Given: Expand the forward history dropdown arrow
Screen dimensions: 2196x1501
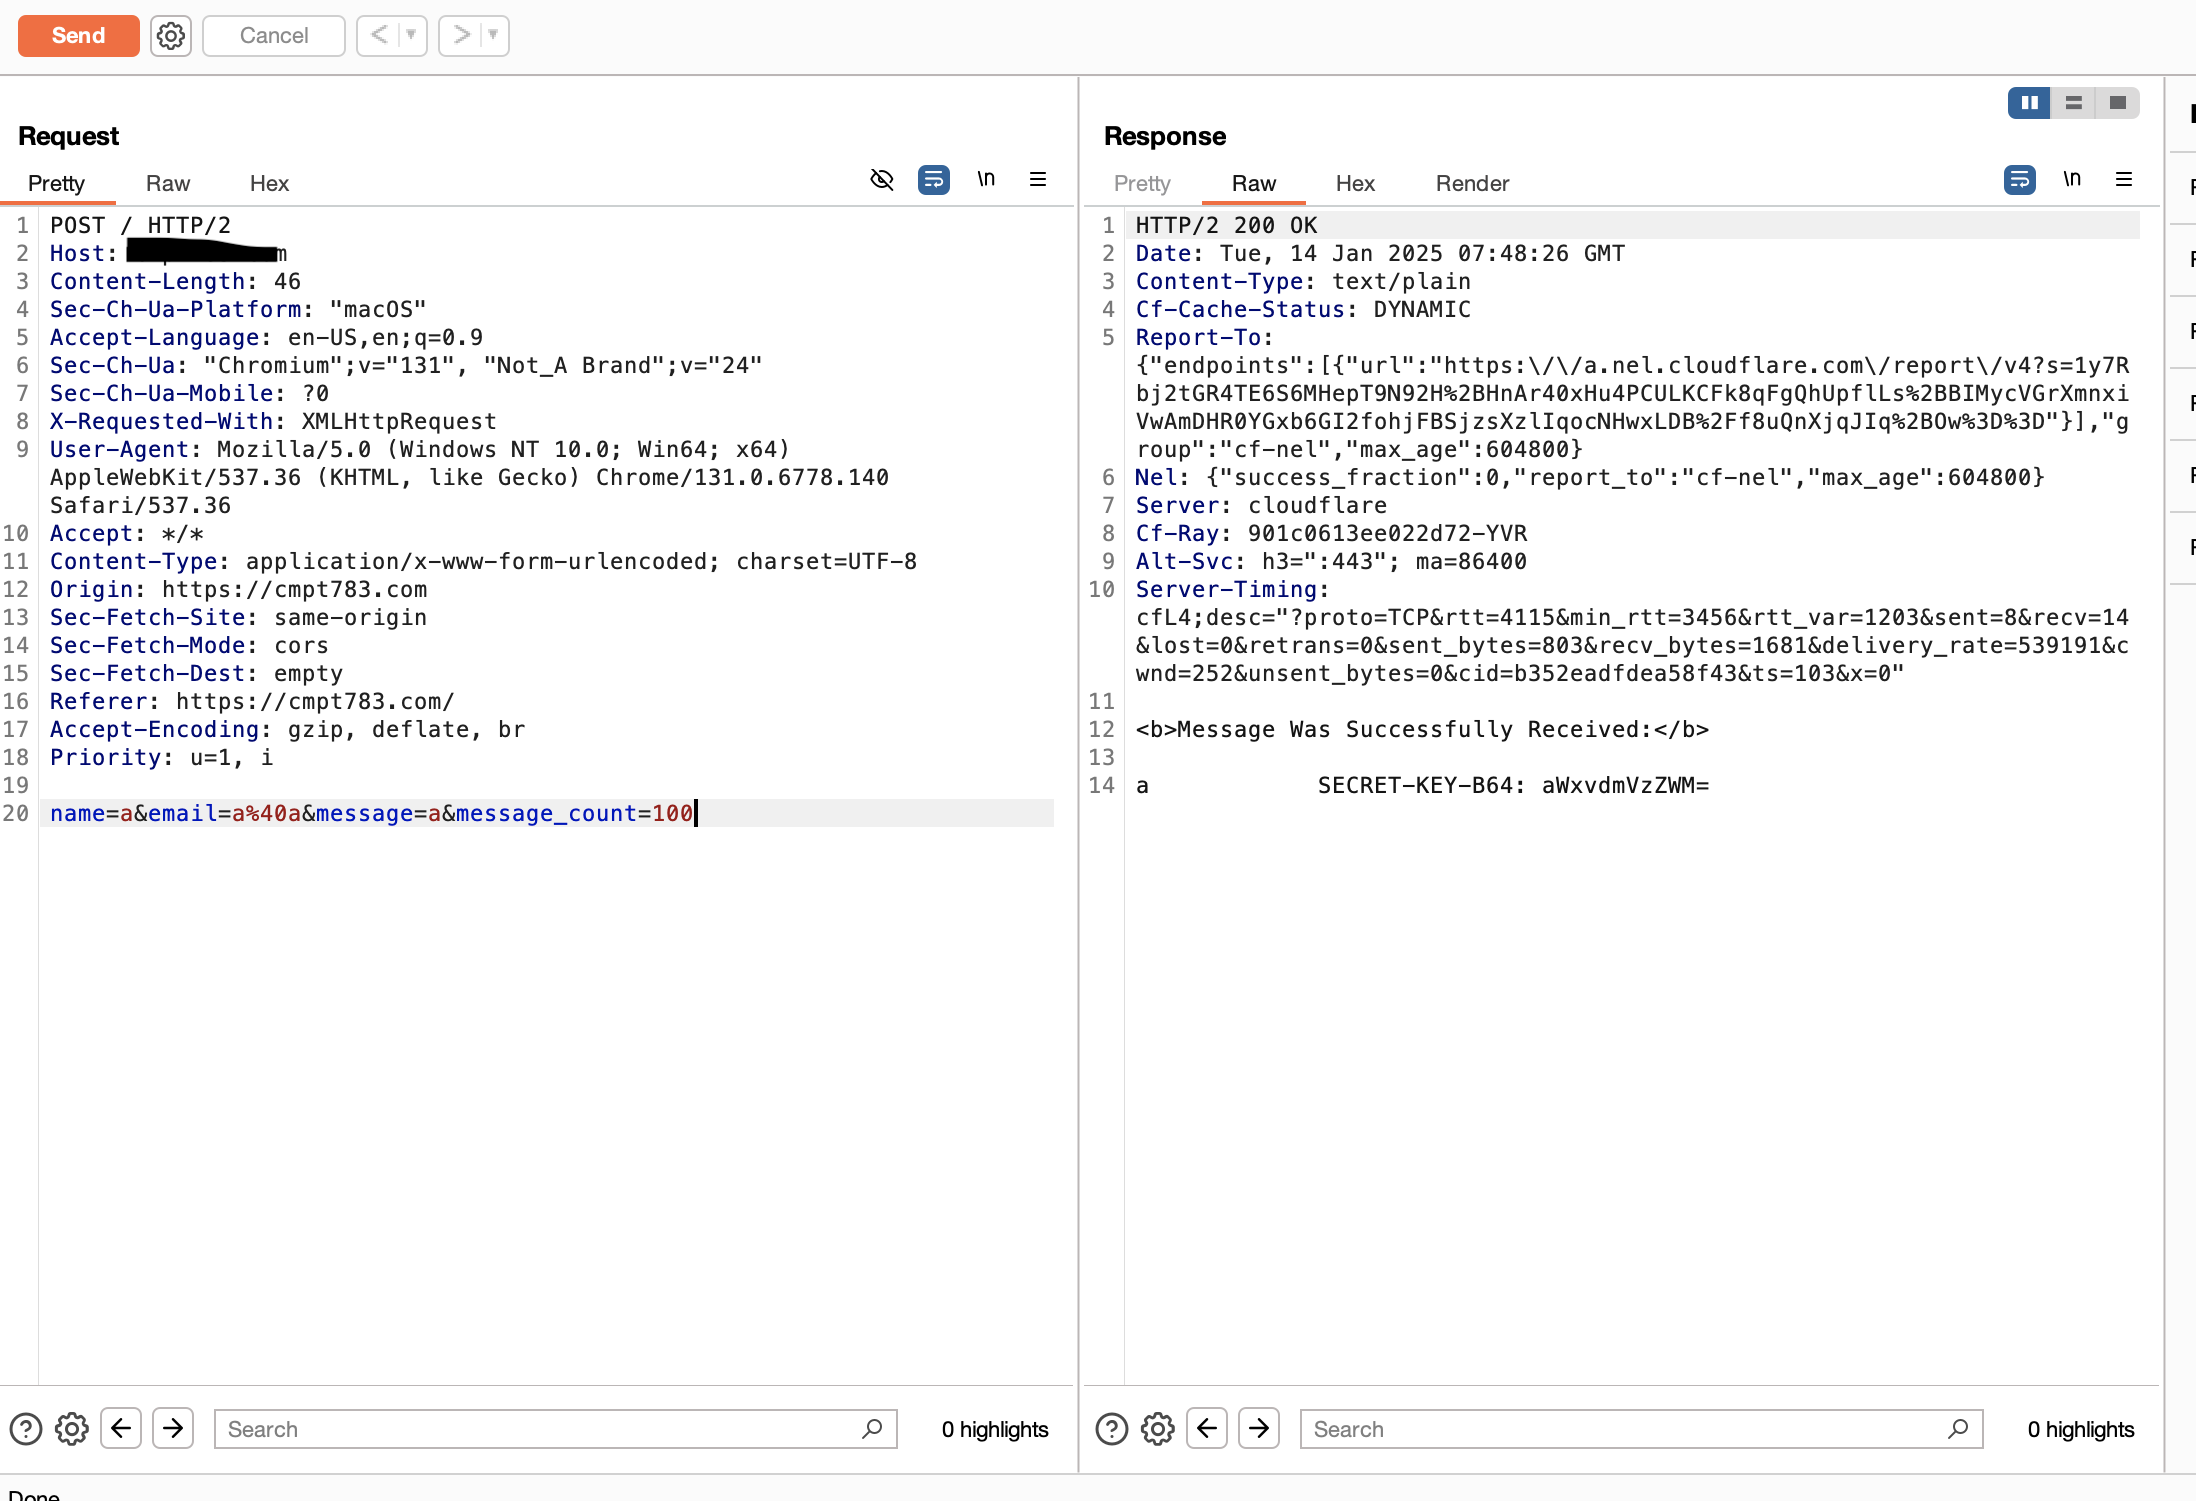Looking at the screenshot, I should (493, 36).
